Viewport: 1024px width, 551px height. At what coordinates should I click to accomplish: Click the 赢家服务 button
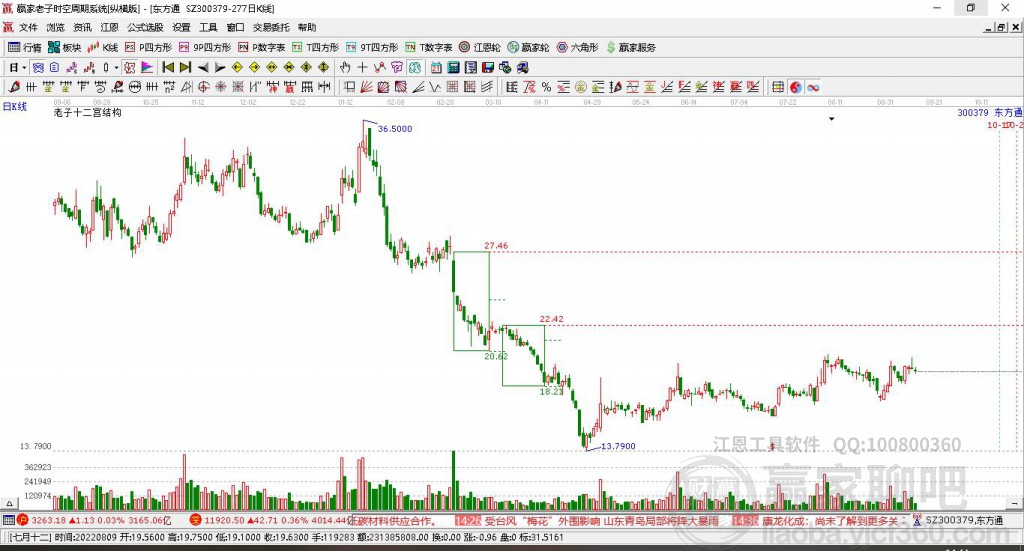[x=630, y=47]
